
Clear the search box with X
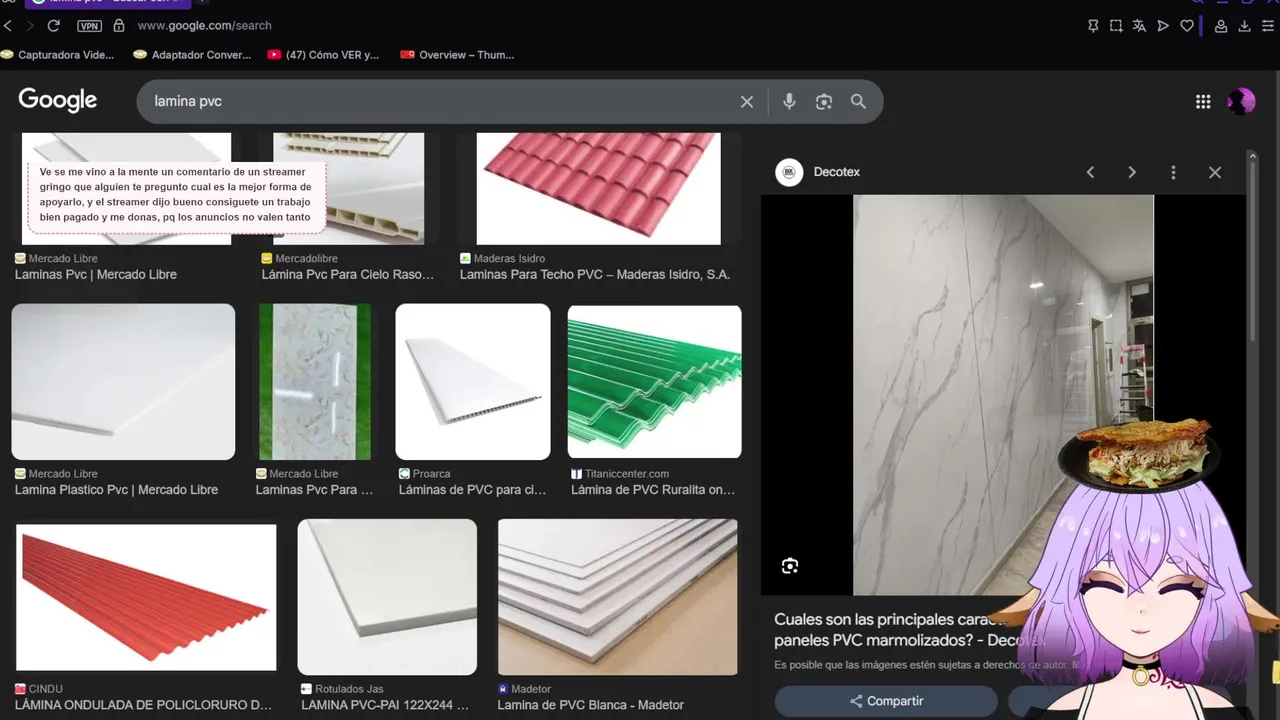click(x=747, y=101)
